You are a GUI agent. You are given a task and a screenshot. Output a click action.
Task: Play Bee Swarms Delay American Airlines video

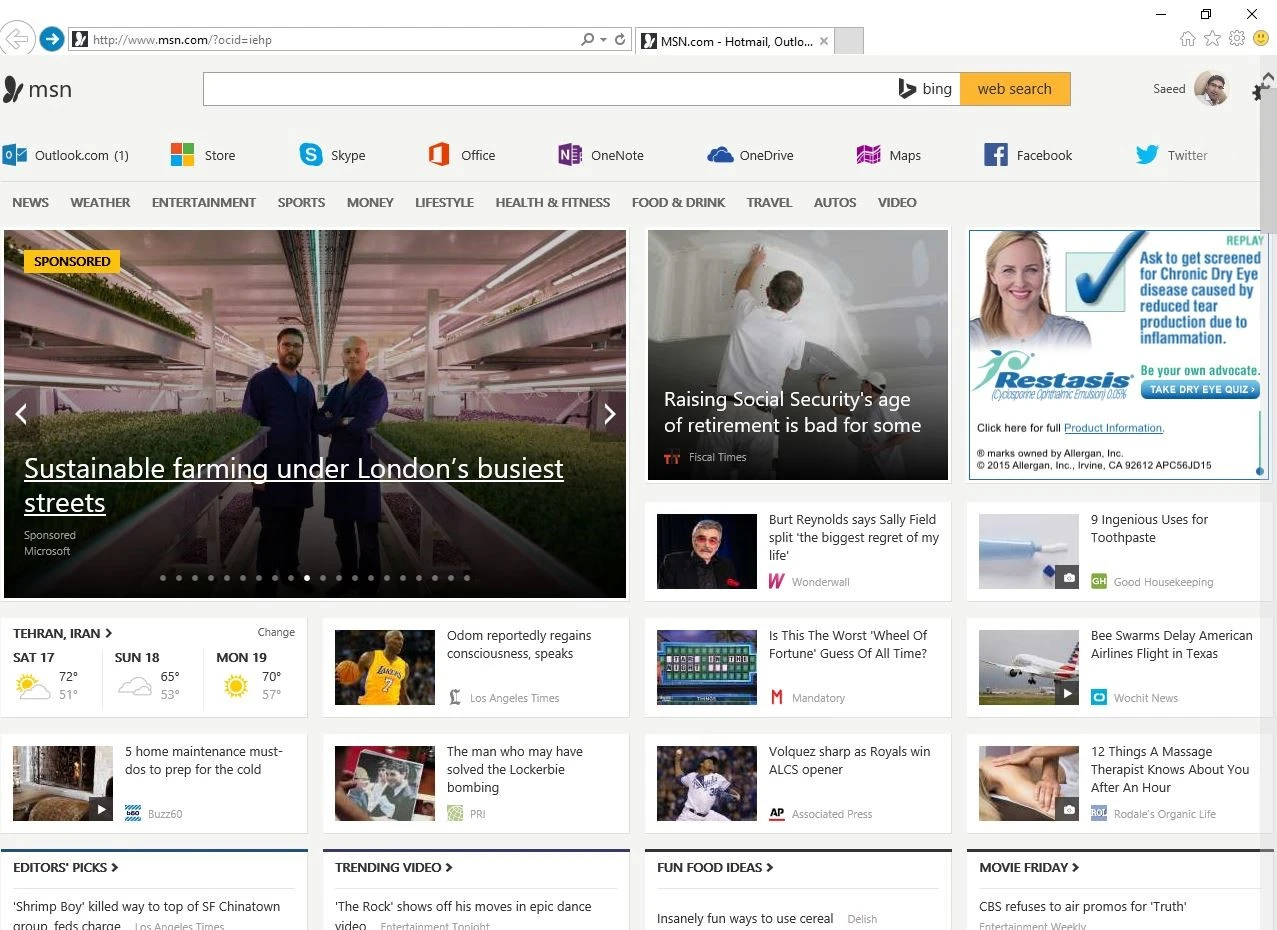tap(1067, 693)
